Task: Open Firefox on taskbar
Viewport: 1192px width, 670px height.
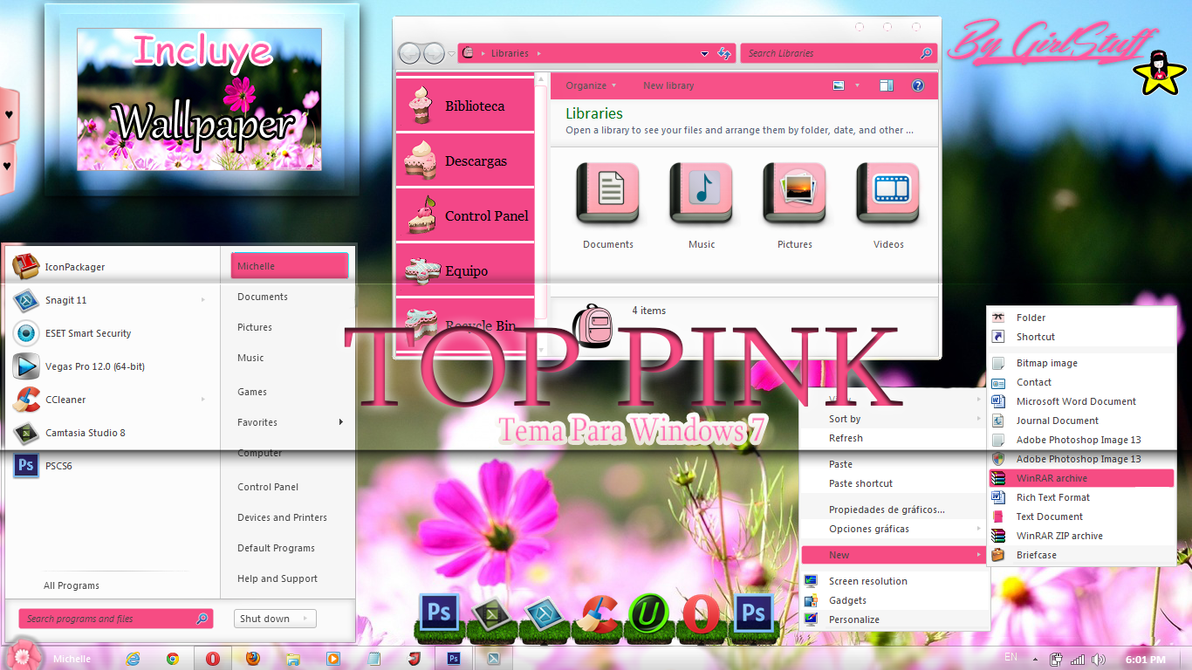Action: tap(253, 659)
